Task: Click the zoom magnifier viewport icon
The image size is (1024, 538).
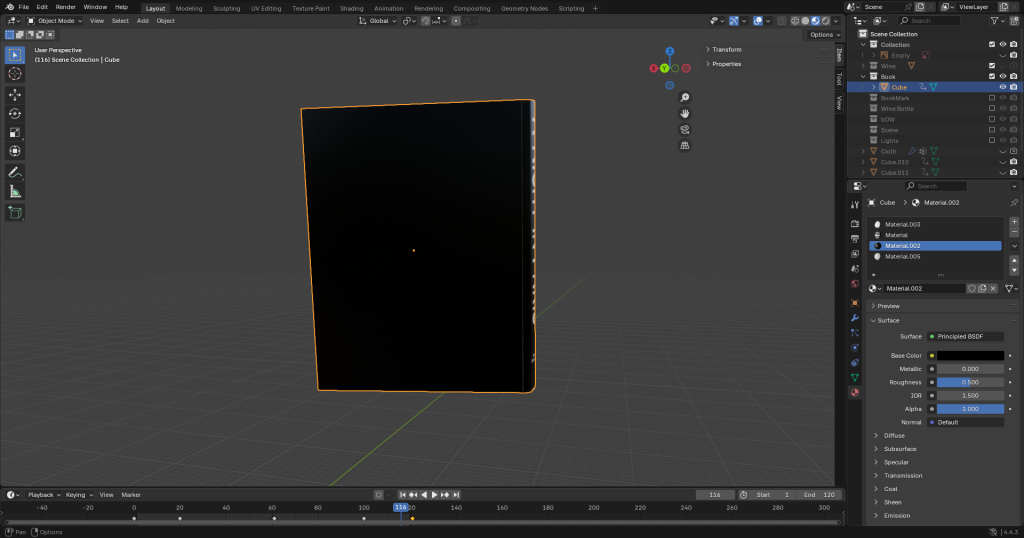Action: (685, 98)
